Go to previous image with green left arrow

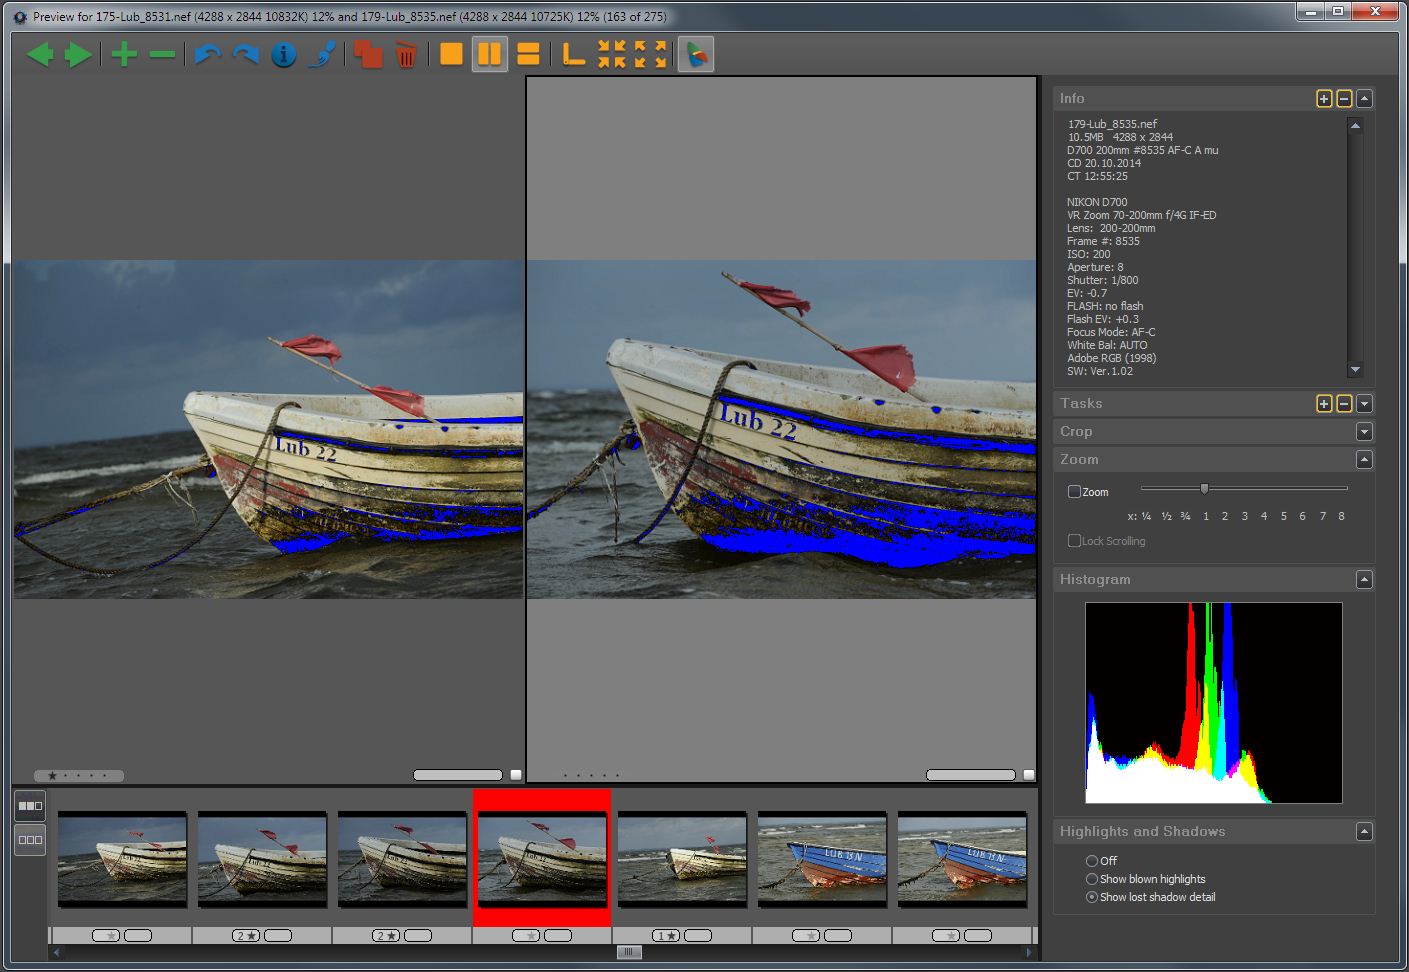[x=40, y=54]
